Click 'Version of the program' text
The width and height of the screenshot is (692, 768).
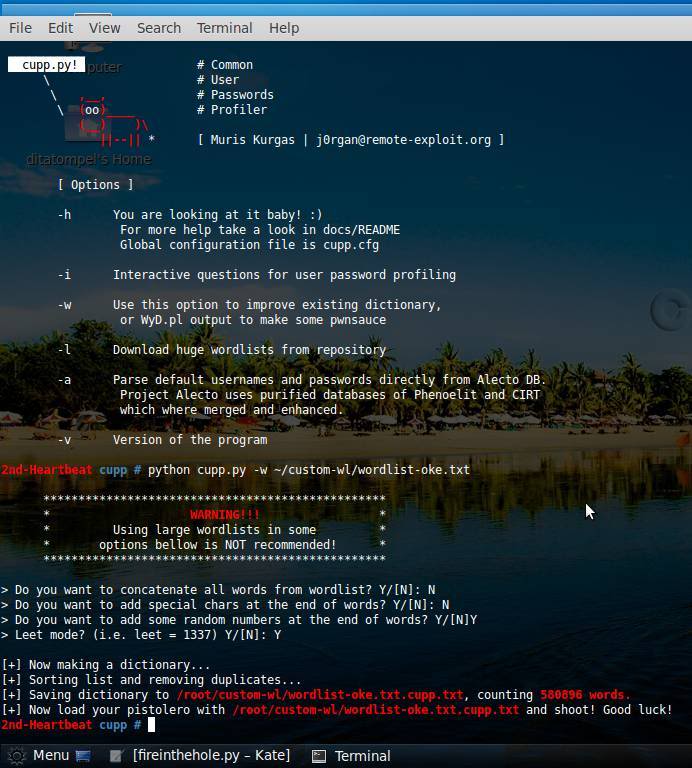[190, 440]
